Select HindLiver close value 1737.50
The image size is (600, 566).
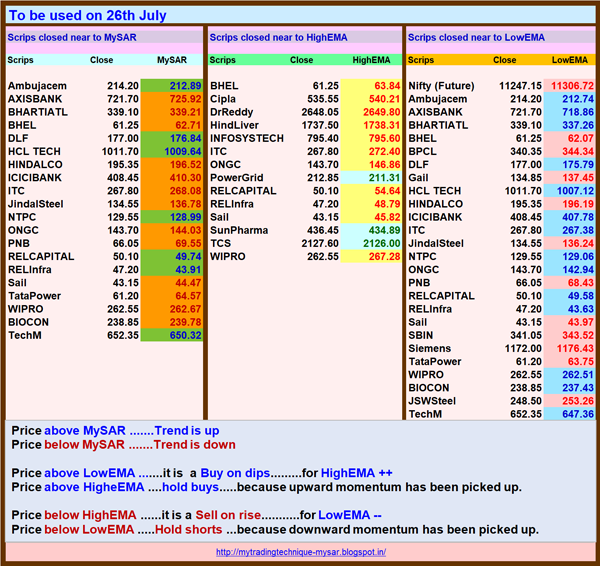320,125
